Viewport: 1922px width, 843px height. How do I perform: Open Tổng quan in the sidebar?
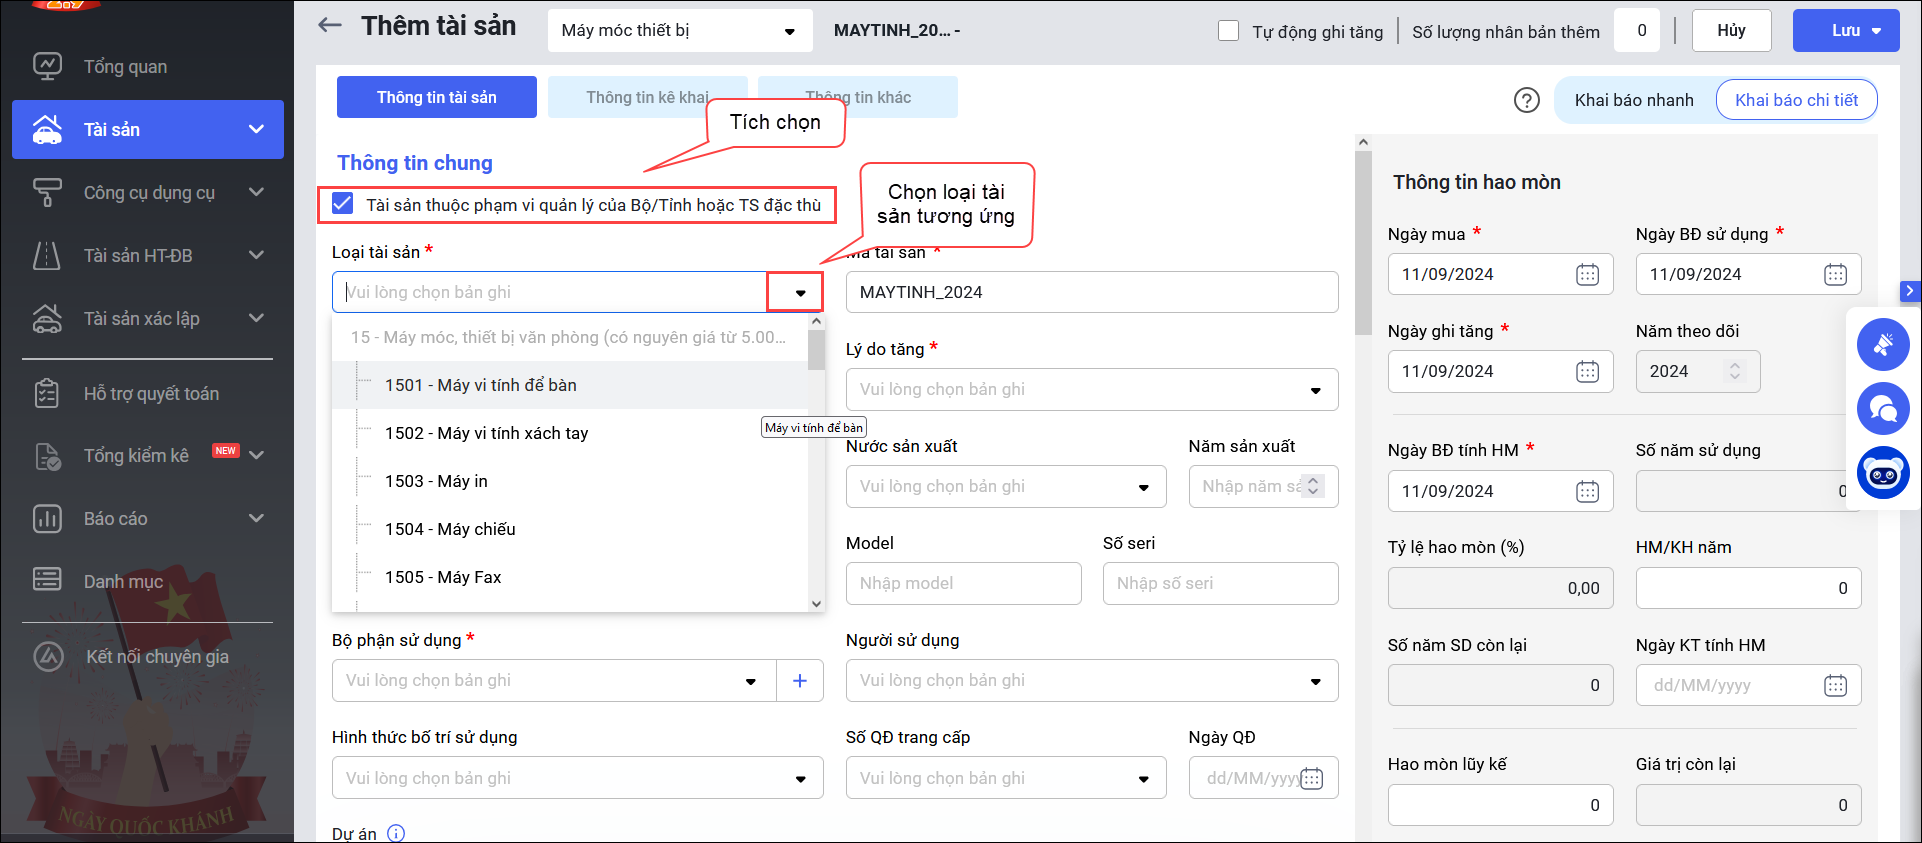click(125, 66)
